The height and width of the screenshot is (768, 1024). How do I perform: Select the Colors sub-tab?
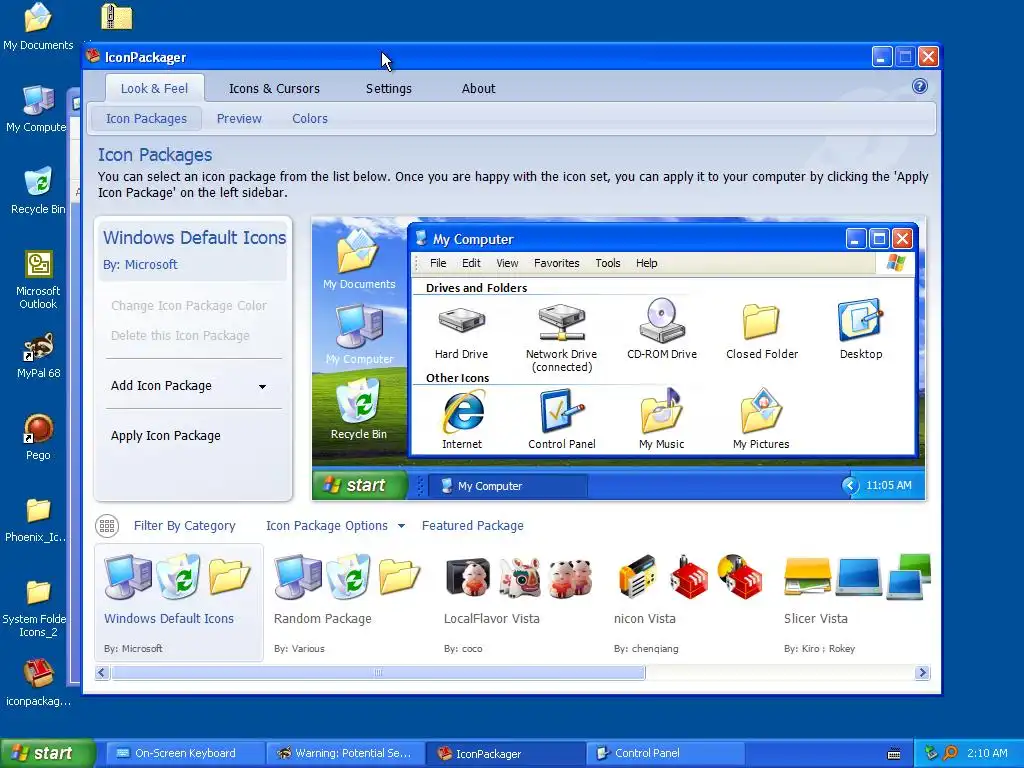click(310, 118)
